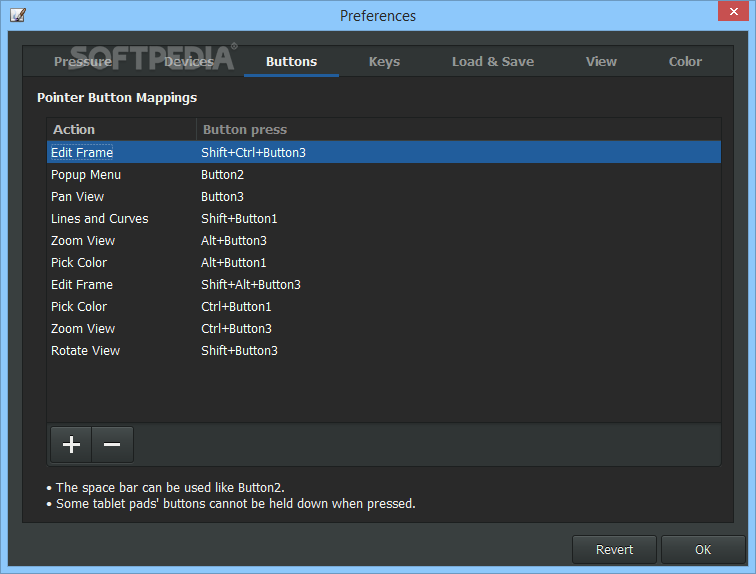Choose the Lines and Curves row
756x574 pixels.
pos(100,219)
